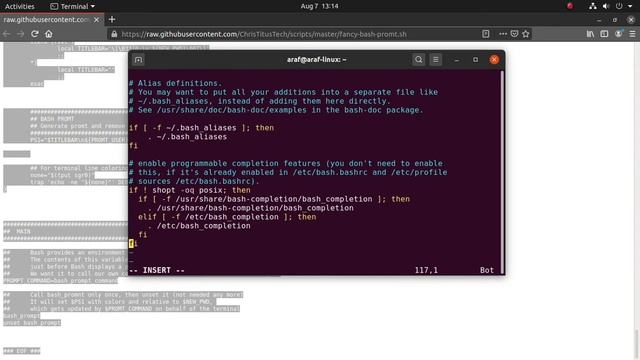Image resolution: width=640 pixels, height=360 pixels.
Task: Open the Firefox account icon
Action: [618, 34]
